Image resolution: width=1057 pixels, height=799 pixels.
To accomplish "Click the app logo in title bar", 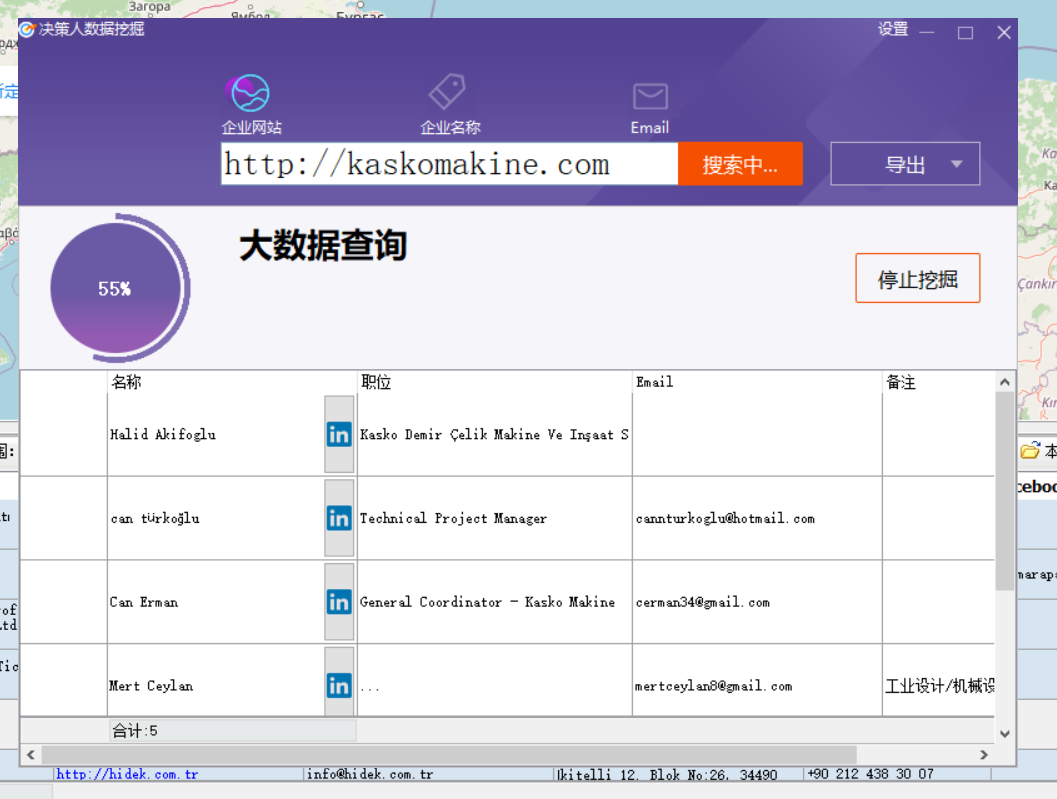I will pos(27,29).
